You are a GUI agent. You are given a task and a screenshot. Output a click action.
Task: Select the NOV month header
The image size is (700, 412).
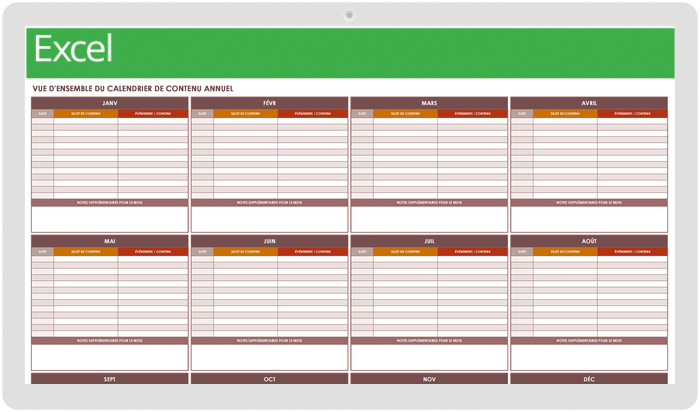pos(429,379)
